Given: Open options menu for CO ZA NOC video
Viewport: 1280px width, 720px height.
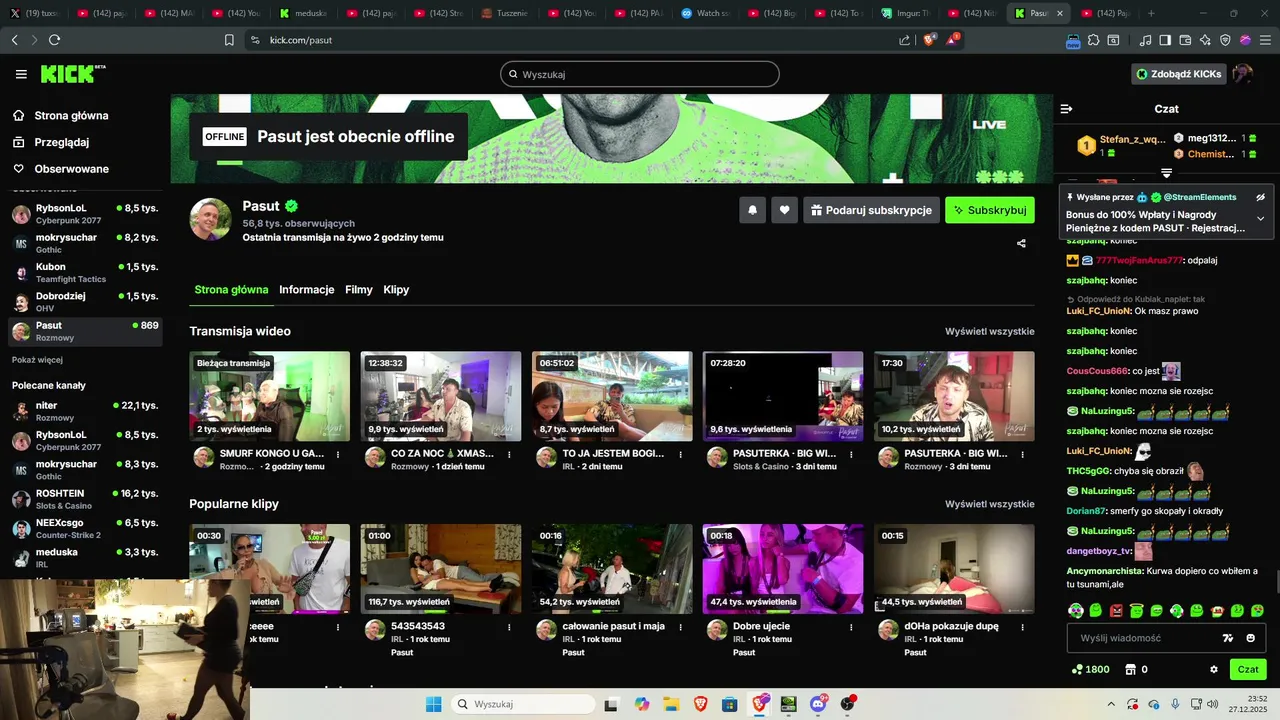Looking at the screenshot, I should click(x=509, y=454).
